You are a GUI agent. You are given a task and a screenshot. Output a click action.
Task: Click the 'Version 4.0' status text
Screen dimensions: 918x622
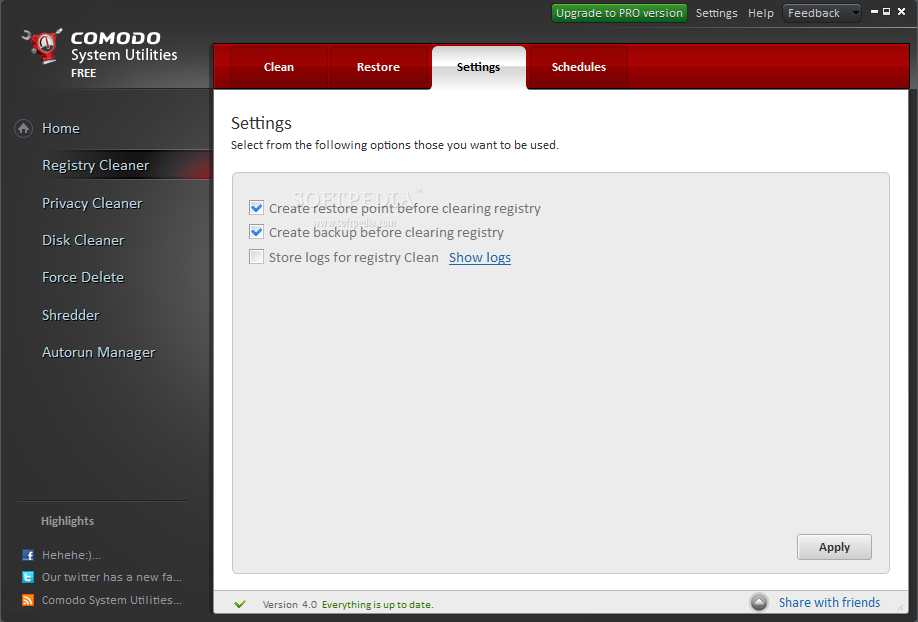[x=290, y=604]
